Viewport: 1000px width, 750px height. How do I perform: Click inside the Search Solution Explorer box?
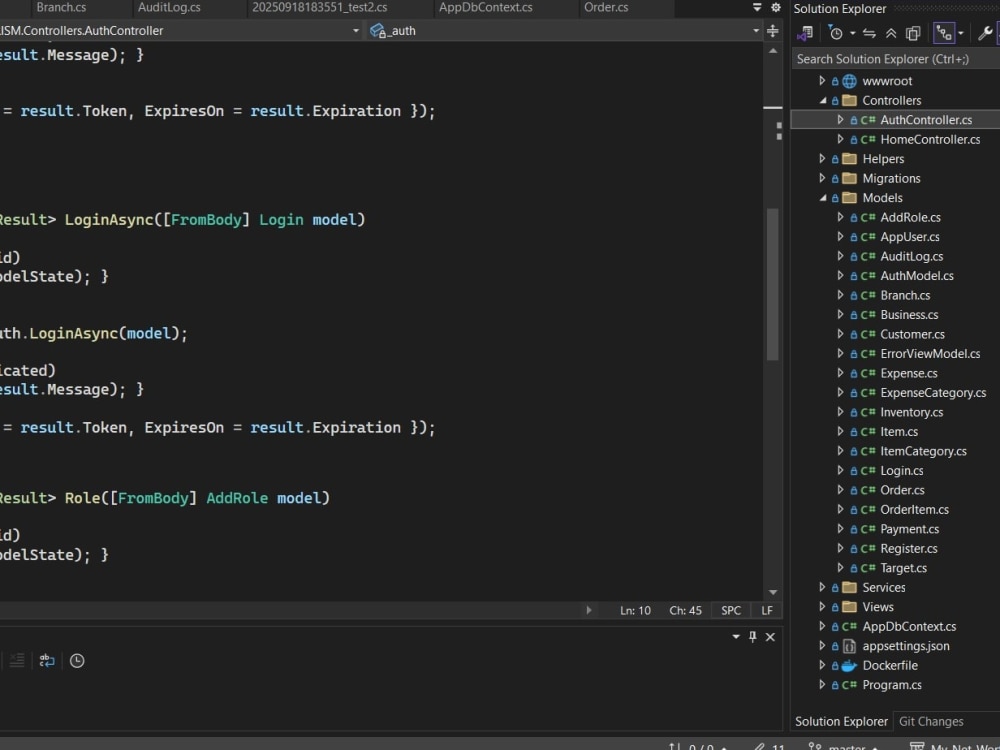click(x=890, y=58)
